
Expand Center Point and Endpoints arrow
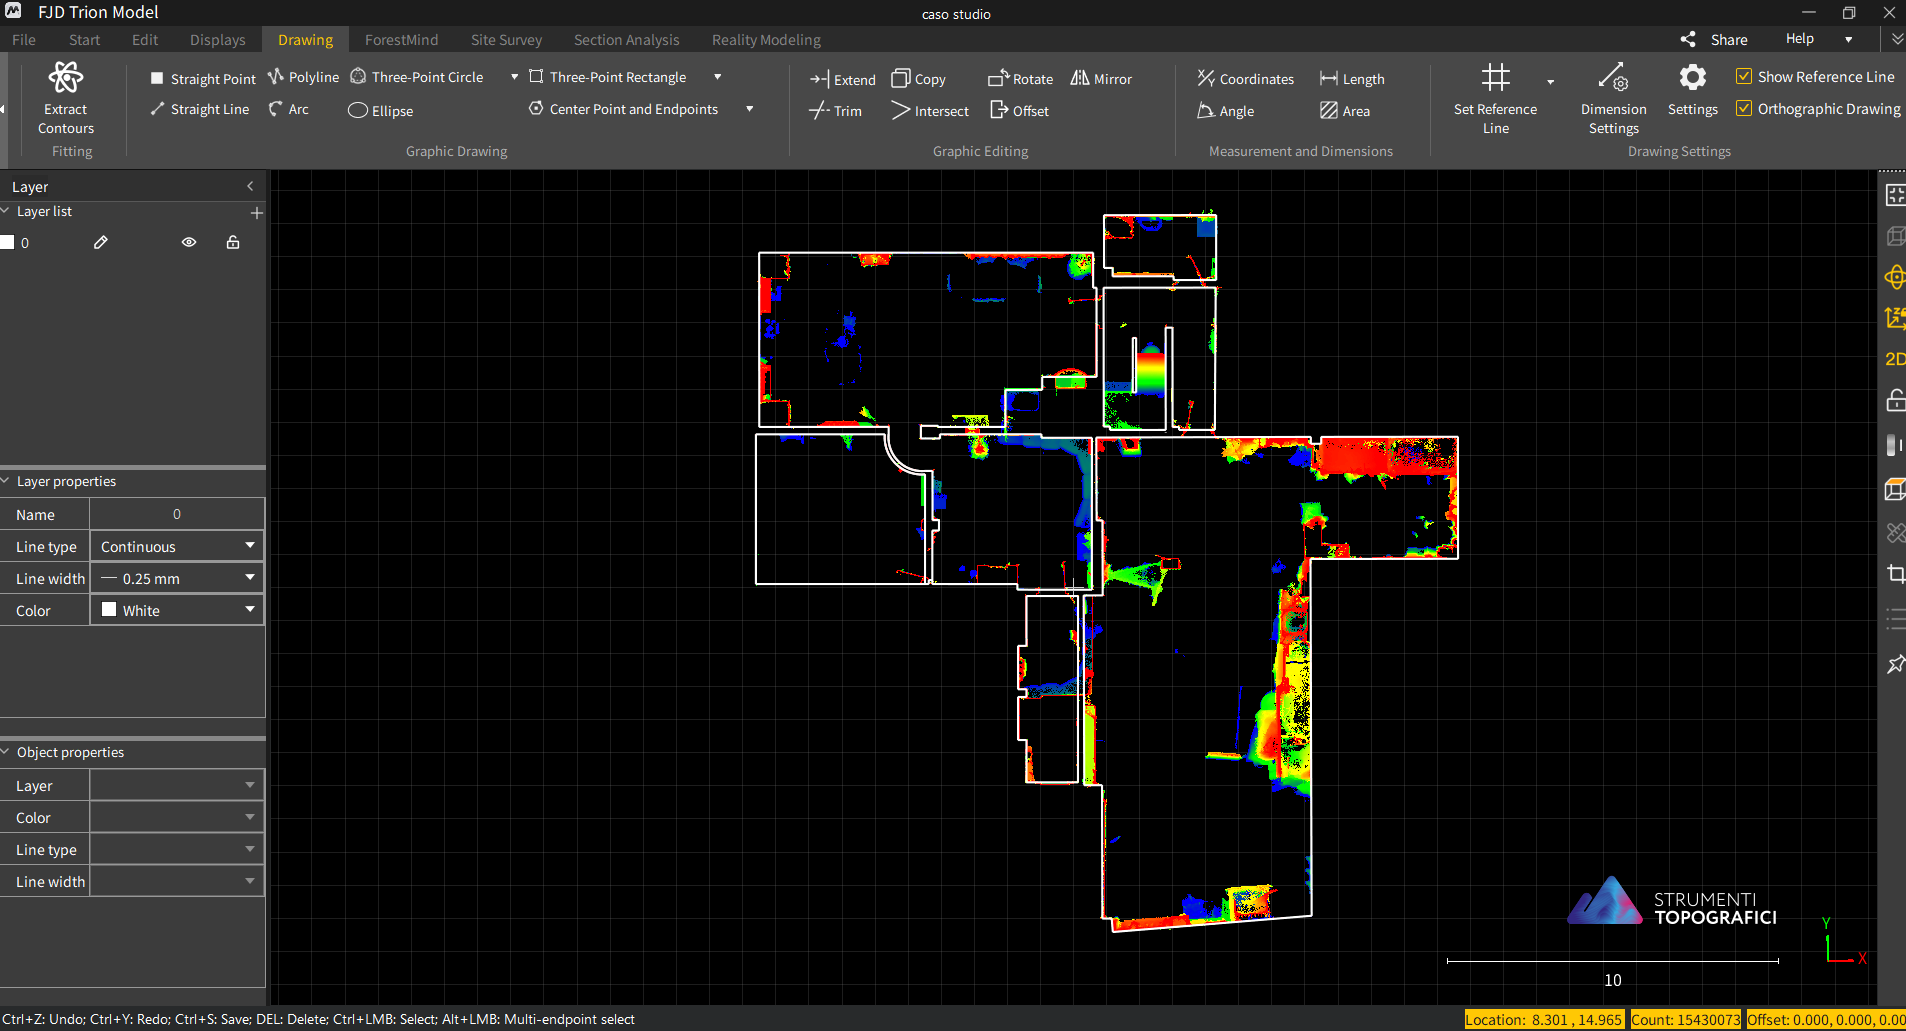[x=749, y=109]
